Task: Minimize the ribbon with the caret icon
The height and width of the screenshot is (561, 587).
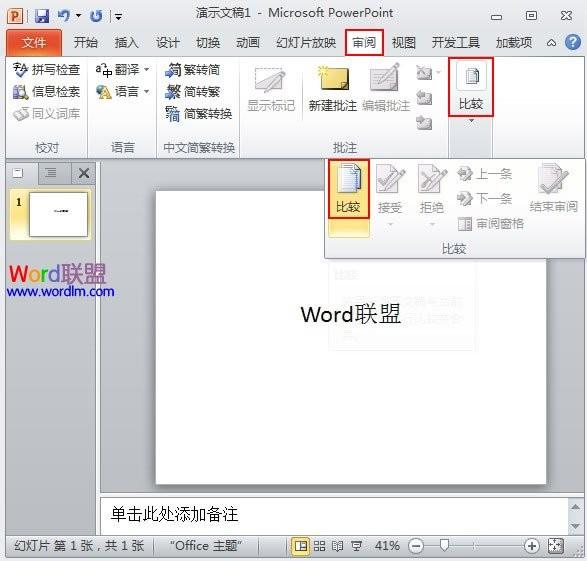Action: (551, 43)
